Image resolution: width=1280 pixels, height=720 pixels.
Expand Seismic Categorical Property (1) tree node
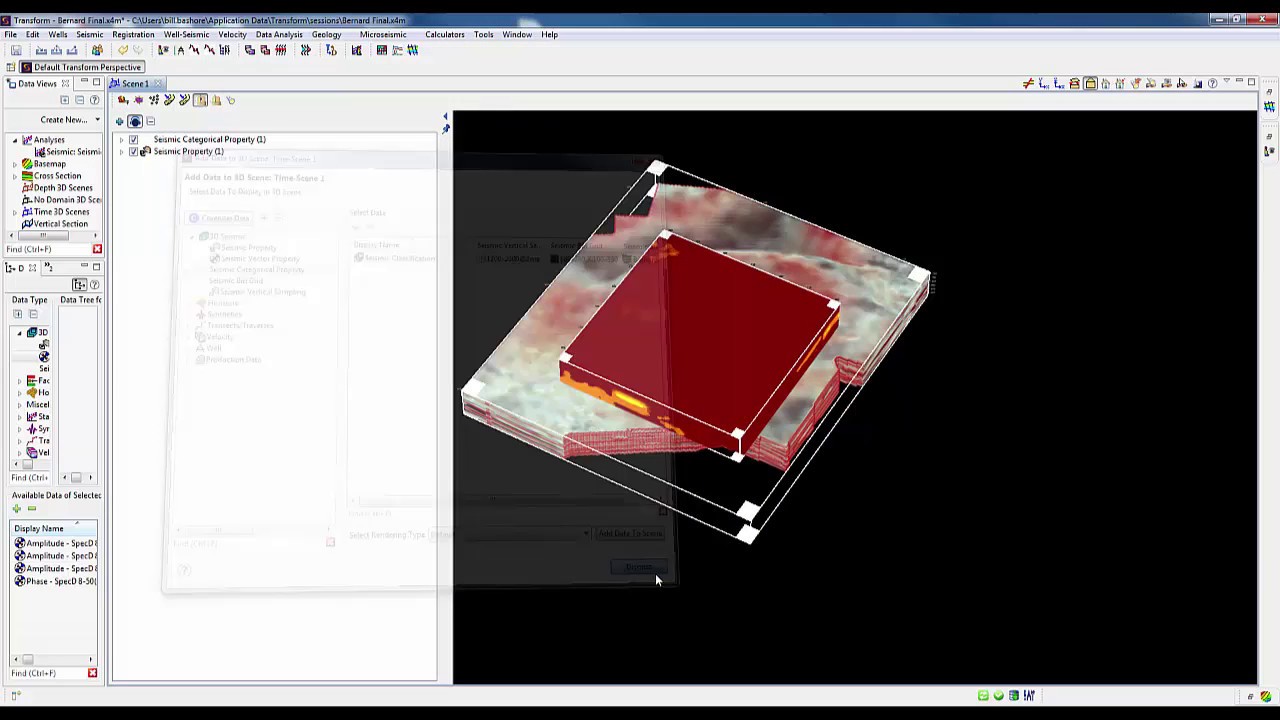point(121,140)
